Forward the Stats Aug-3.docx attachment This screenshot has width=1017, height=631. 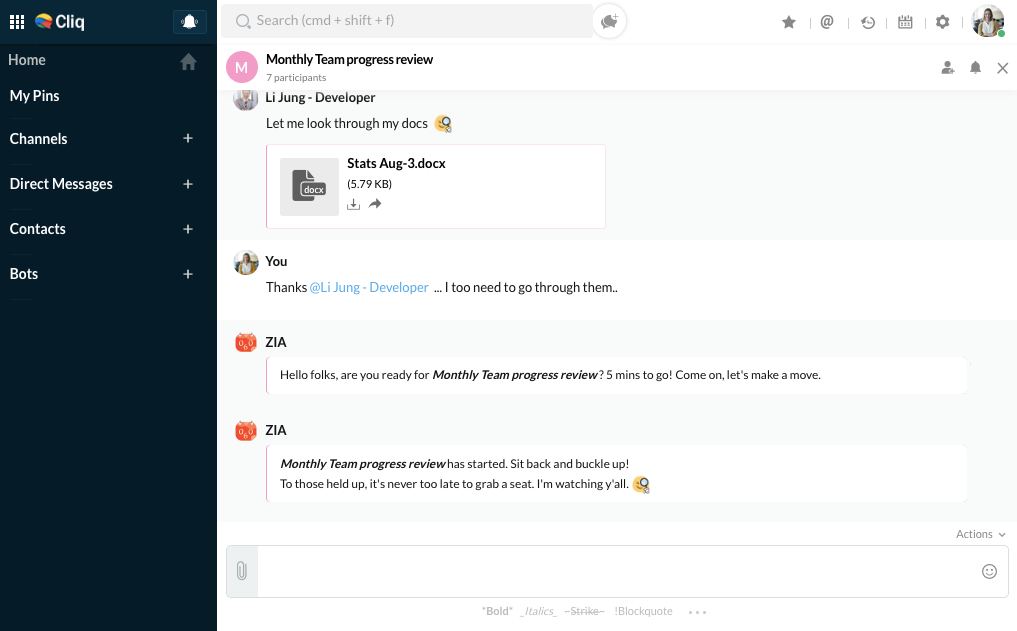[375, 204]
